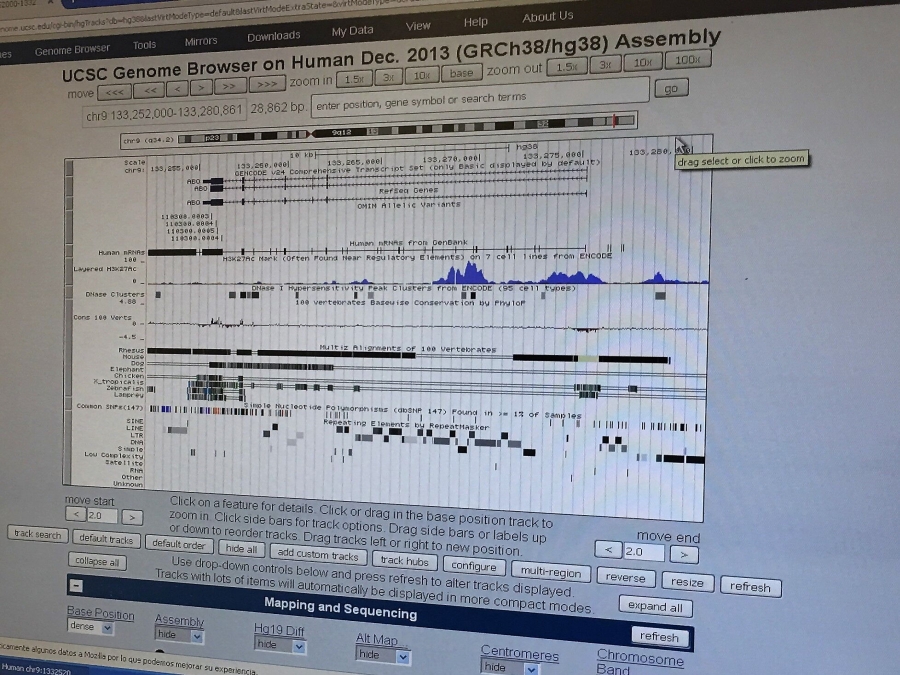The width and height of the screenshot is (900, 675).
Task: Click the multi-region button
Action: [551, 572]
